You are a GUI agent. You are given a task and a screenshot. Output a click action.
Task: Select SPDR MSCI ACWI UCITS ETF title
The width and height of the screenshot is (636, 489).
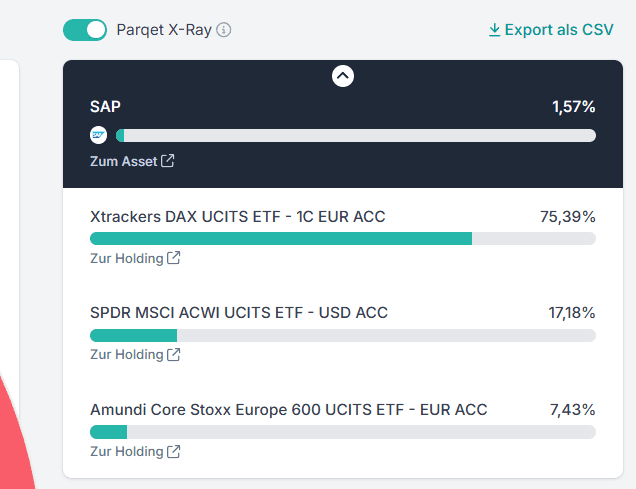pyautogui.click(x=238, y=313)
